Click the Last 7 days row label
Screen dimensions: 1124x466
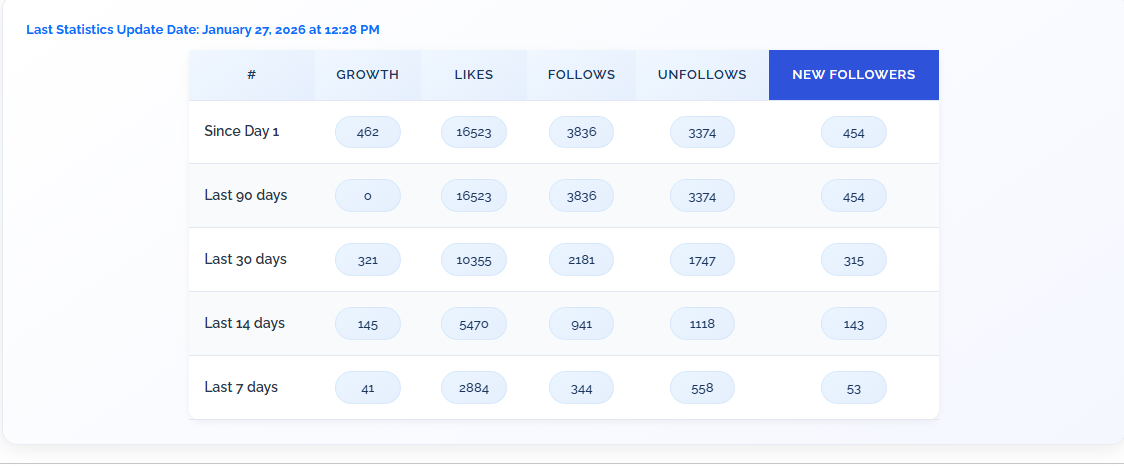click(x=241, y=387)
